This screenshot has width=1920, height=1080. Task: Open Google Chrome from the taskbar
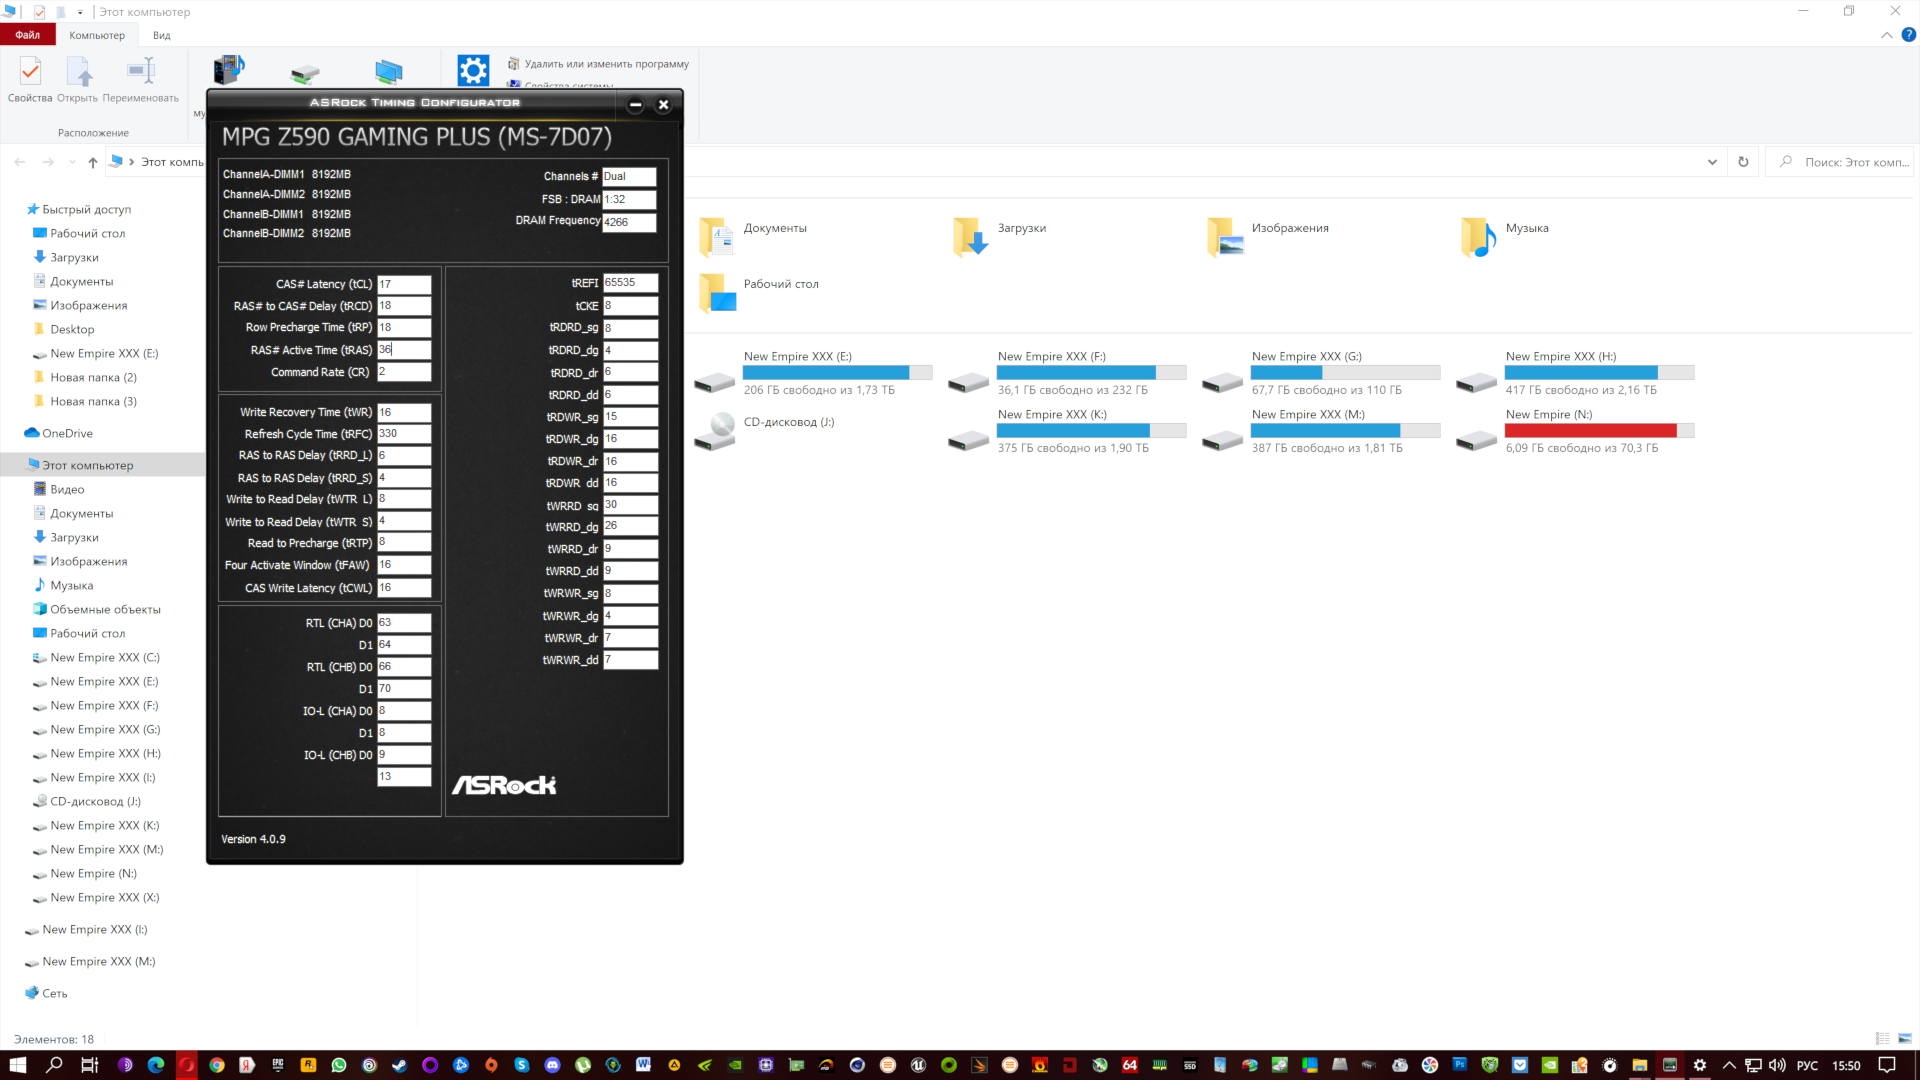tap(216, 1065)
